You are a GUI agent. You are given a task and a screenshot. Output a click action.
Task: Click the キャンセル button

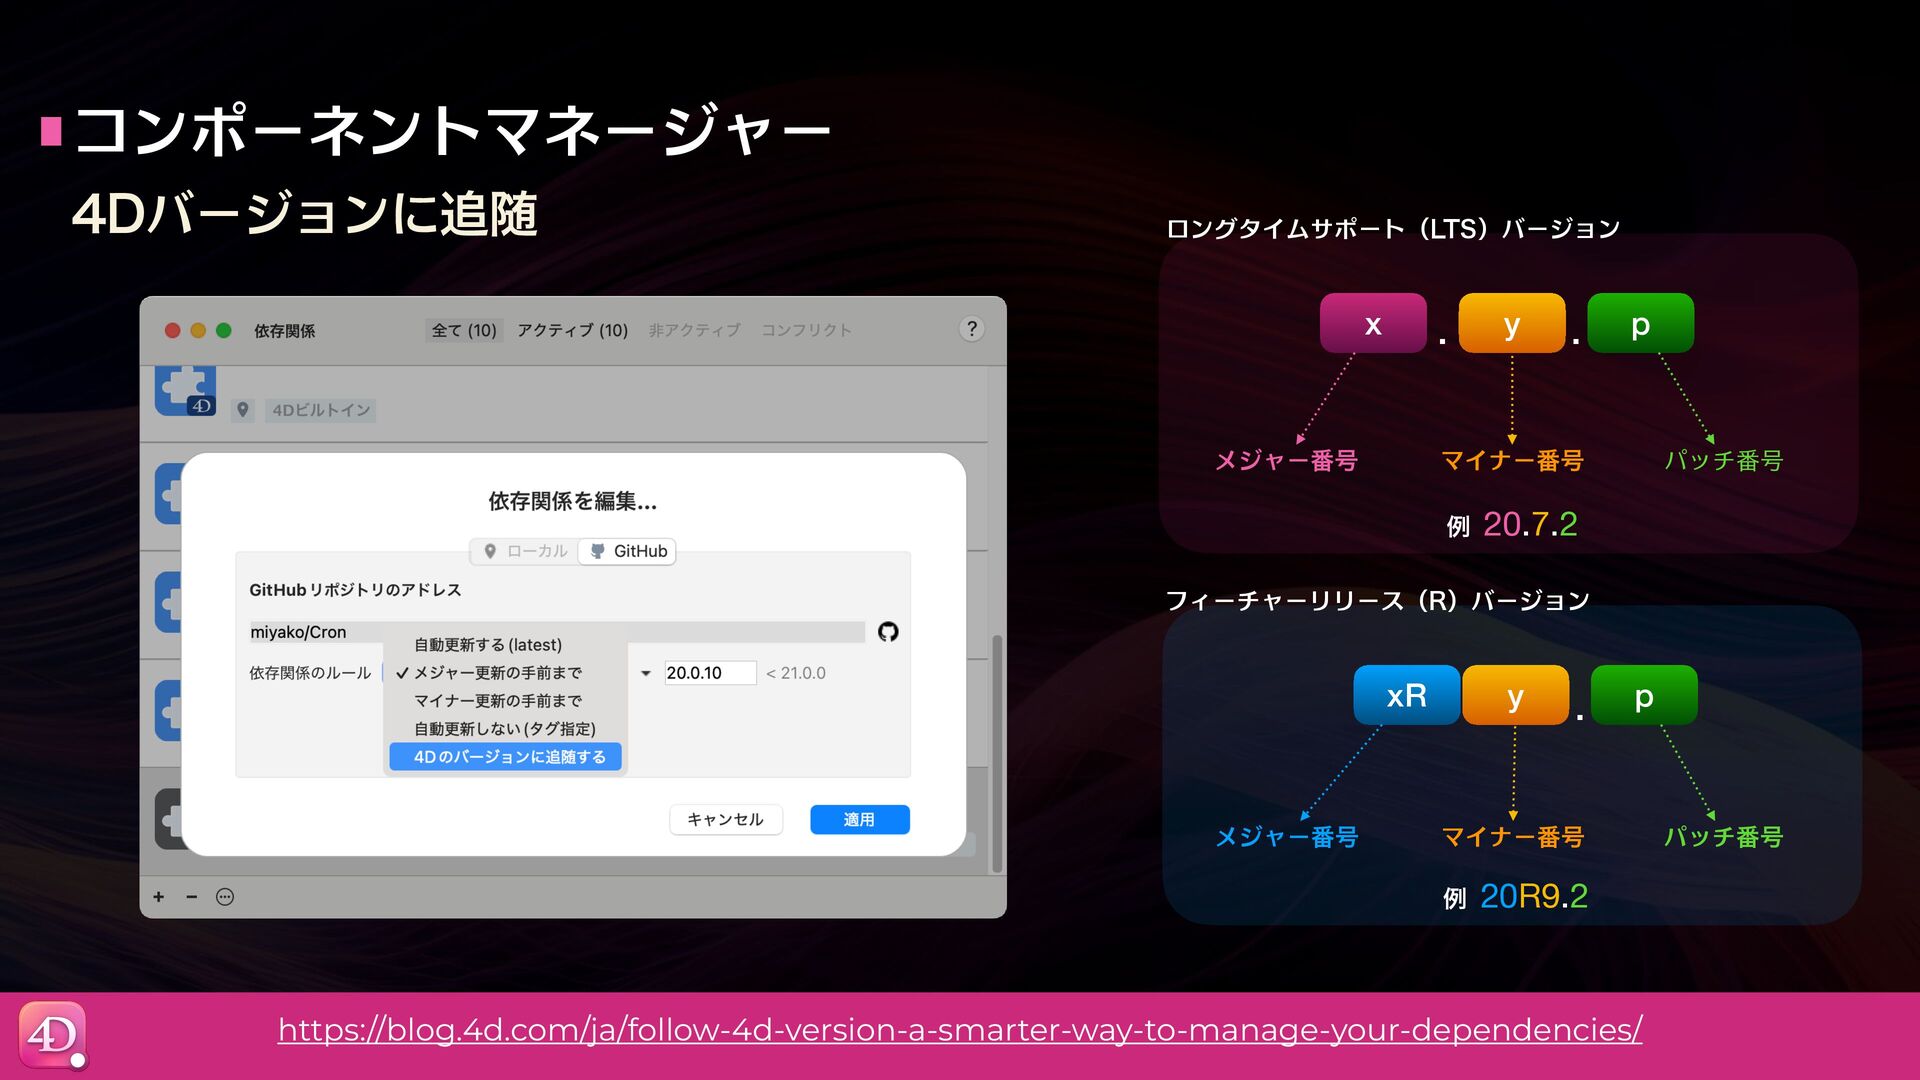725,819
